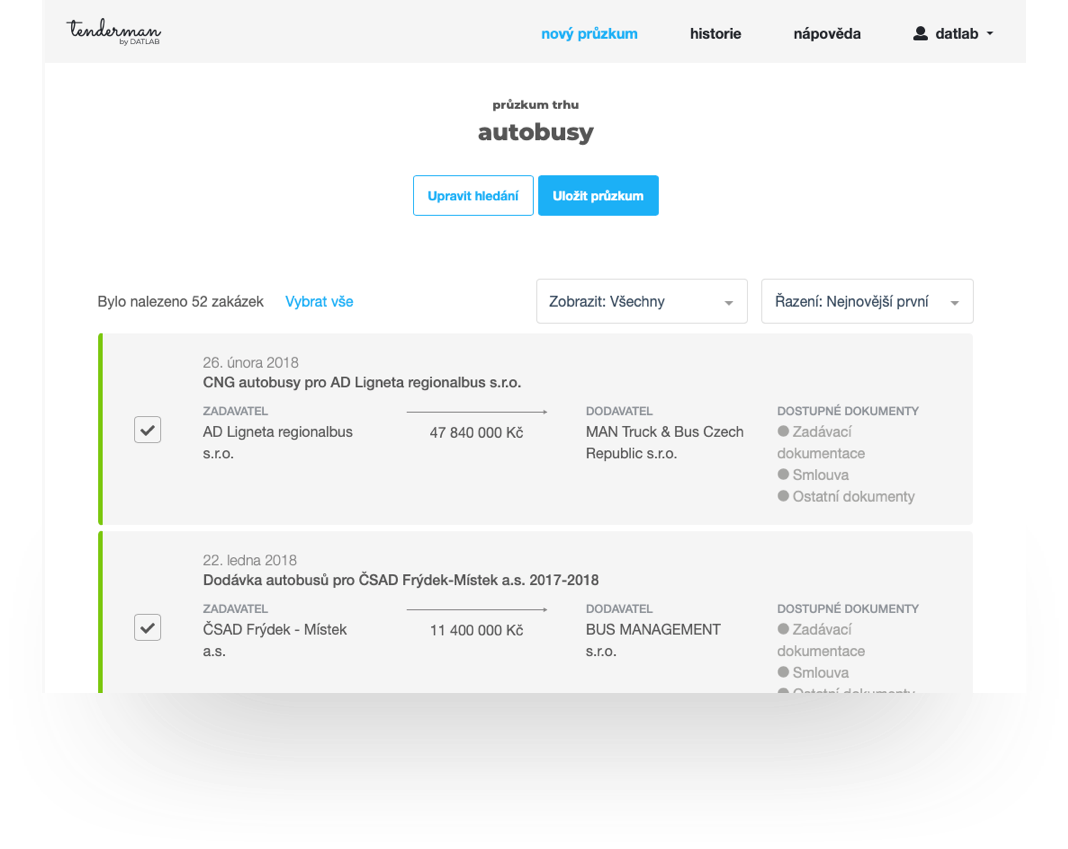Open the datlab account dropdown caret

click(990, 33)
